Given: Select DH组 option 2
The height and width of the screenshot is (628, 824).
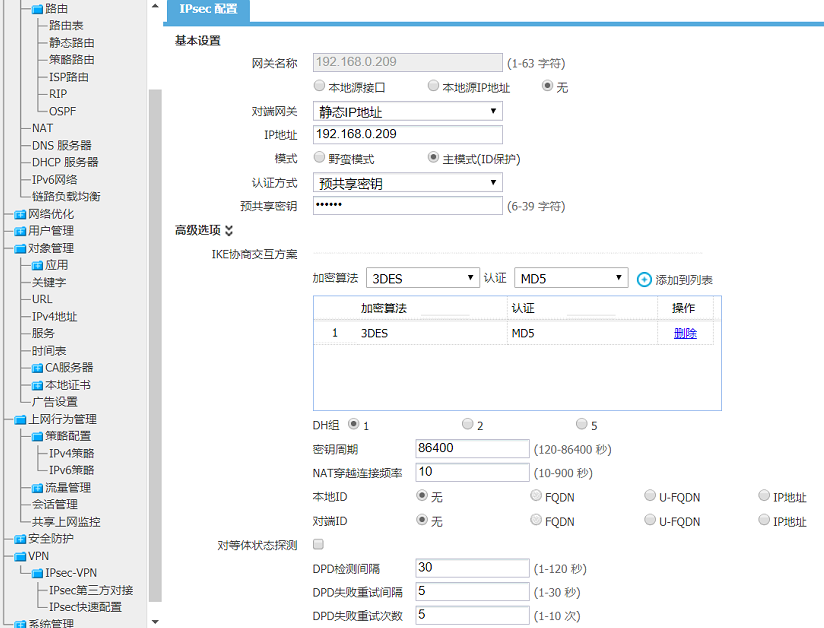Looking at the screenshot, I should 467,425.
